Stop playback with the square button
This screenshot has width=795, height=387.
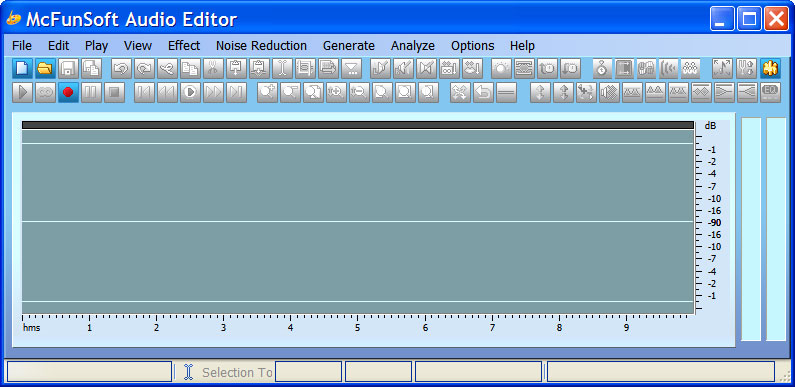115,92
